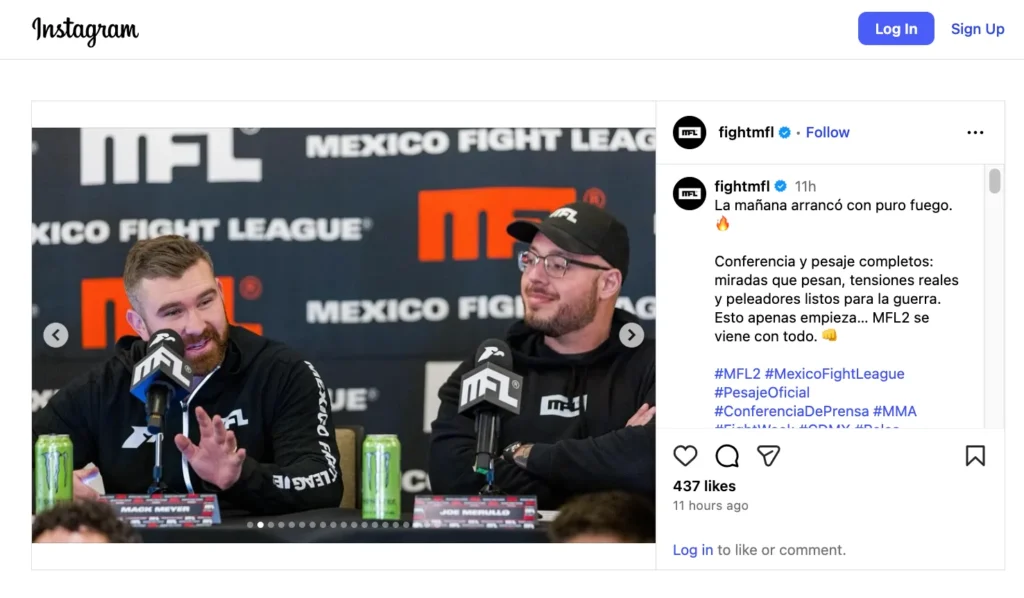Save the post with the bookmark icon
The height and width of the screenshot is (598, 1024).
click(x=975, y=456)
